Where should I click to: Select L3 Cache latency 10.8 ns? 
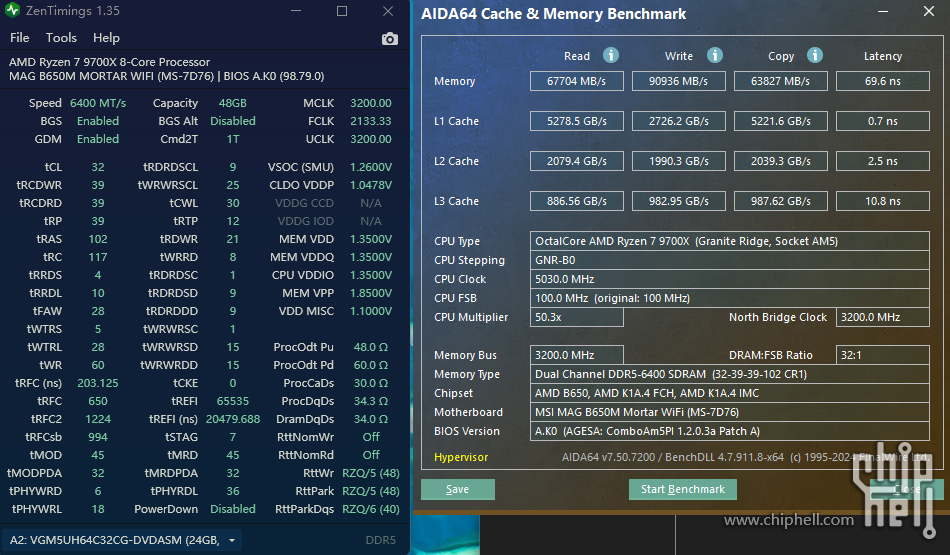click(x=883, y=201)
